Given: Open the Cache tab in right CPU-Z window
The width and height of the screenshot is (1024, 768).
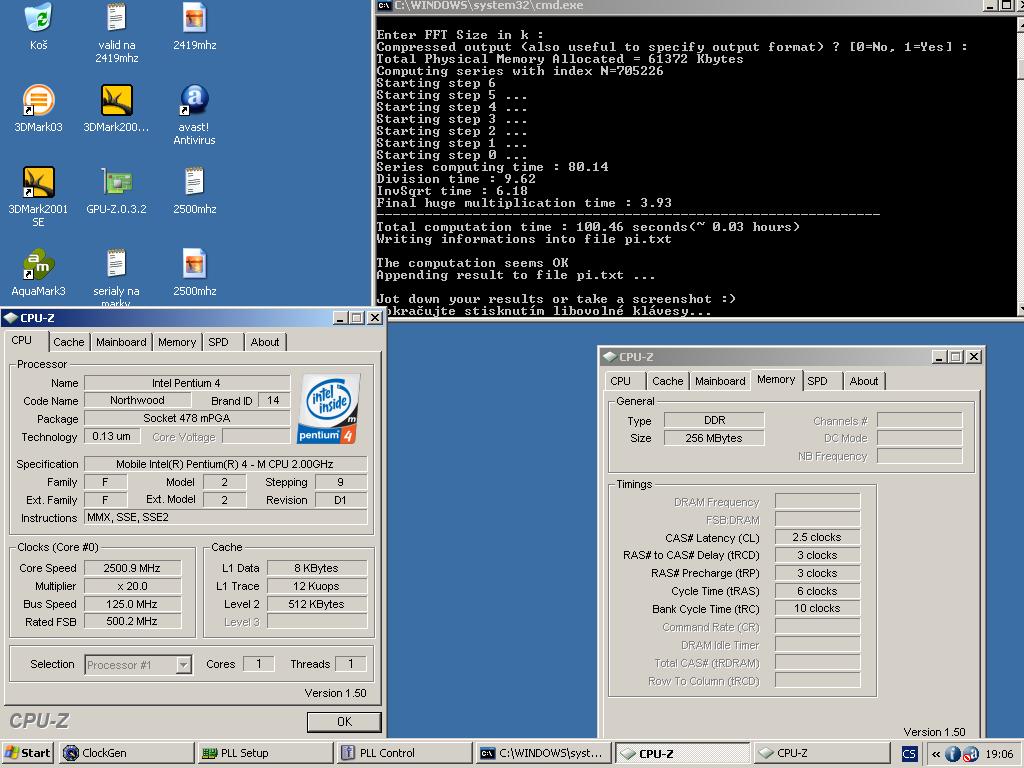Looking at the screenshot, I should (x=667, y=381).
